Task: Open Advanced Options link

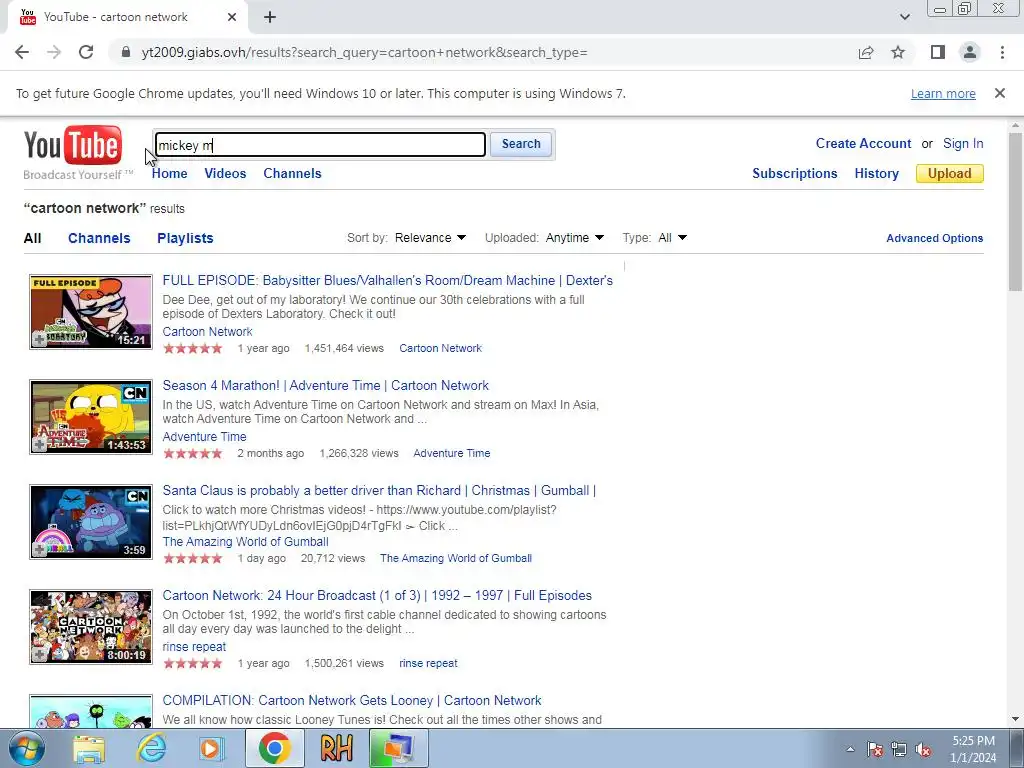Action: click(935, 238)
